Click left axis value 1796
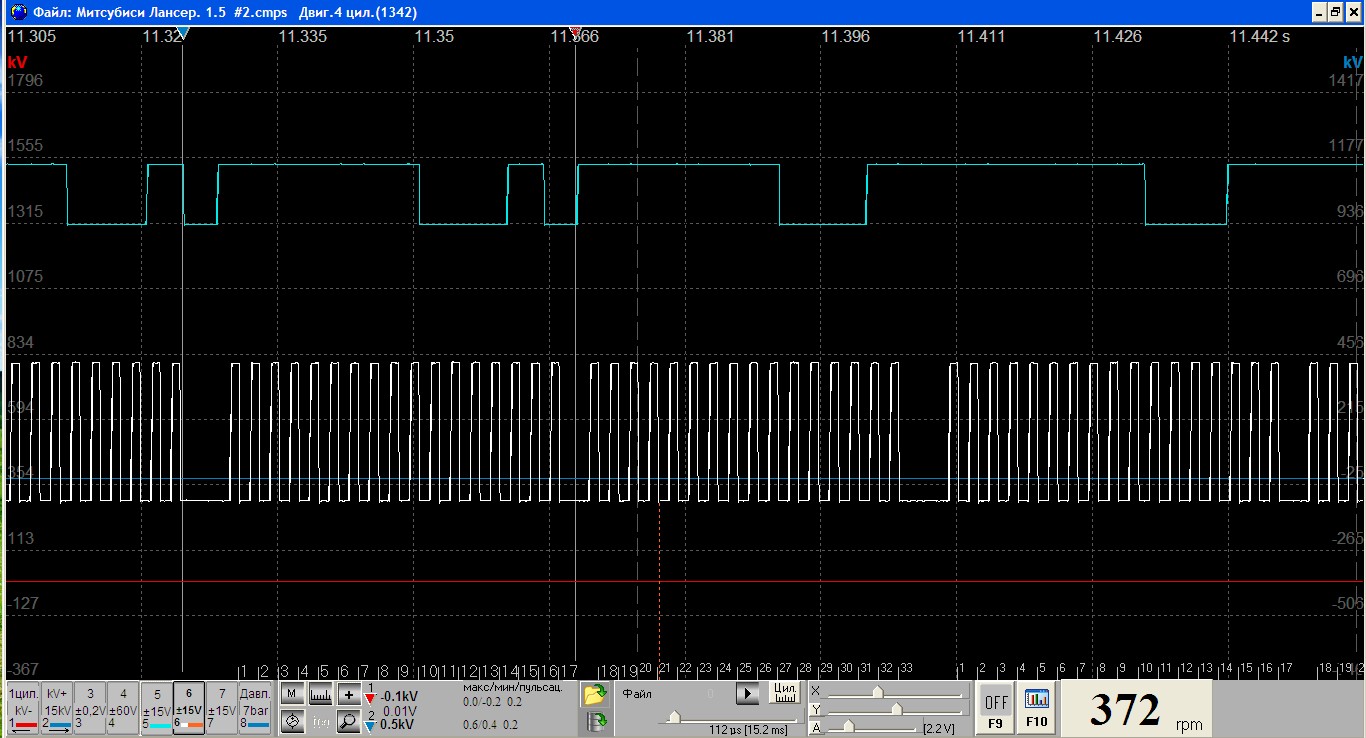This screenshot has width=1366, height=738. pos(25,80)
